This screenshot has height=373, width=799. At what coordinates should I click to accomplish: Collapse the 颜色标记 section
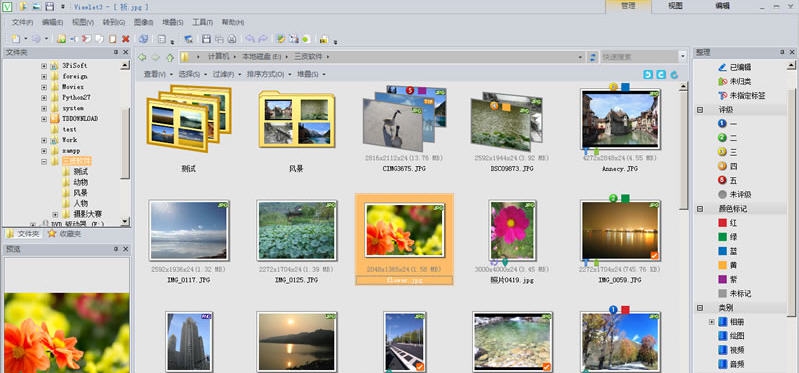(x=700, y=209)
